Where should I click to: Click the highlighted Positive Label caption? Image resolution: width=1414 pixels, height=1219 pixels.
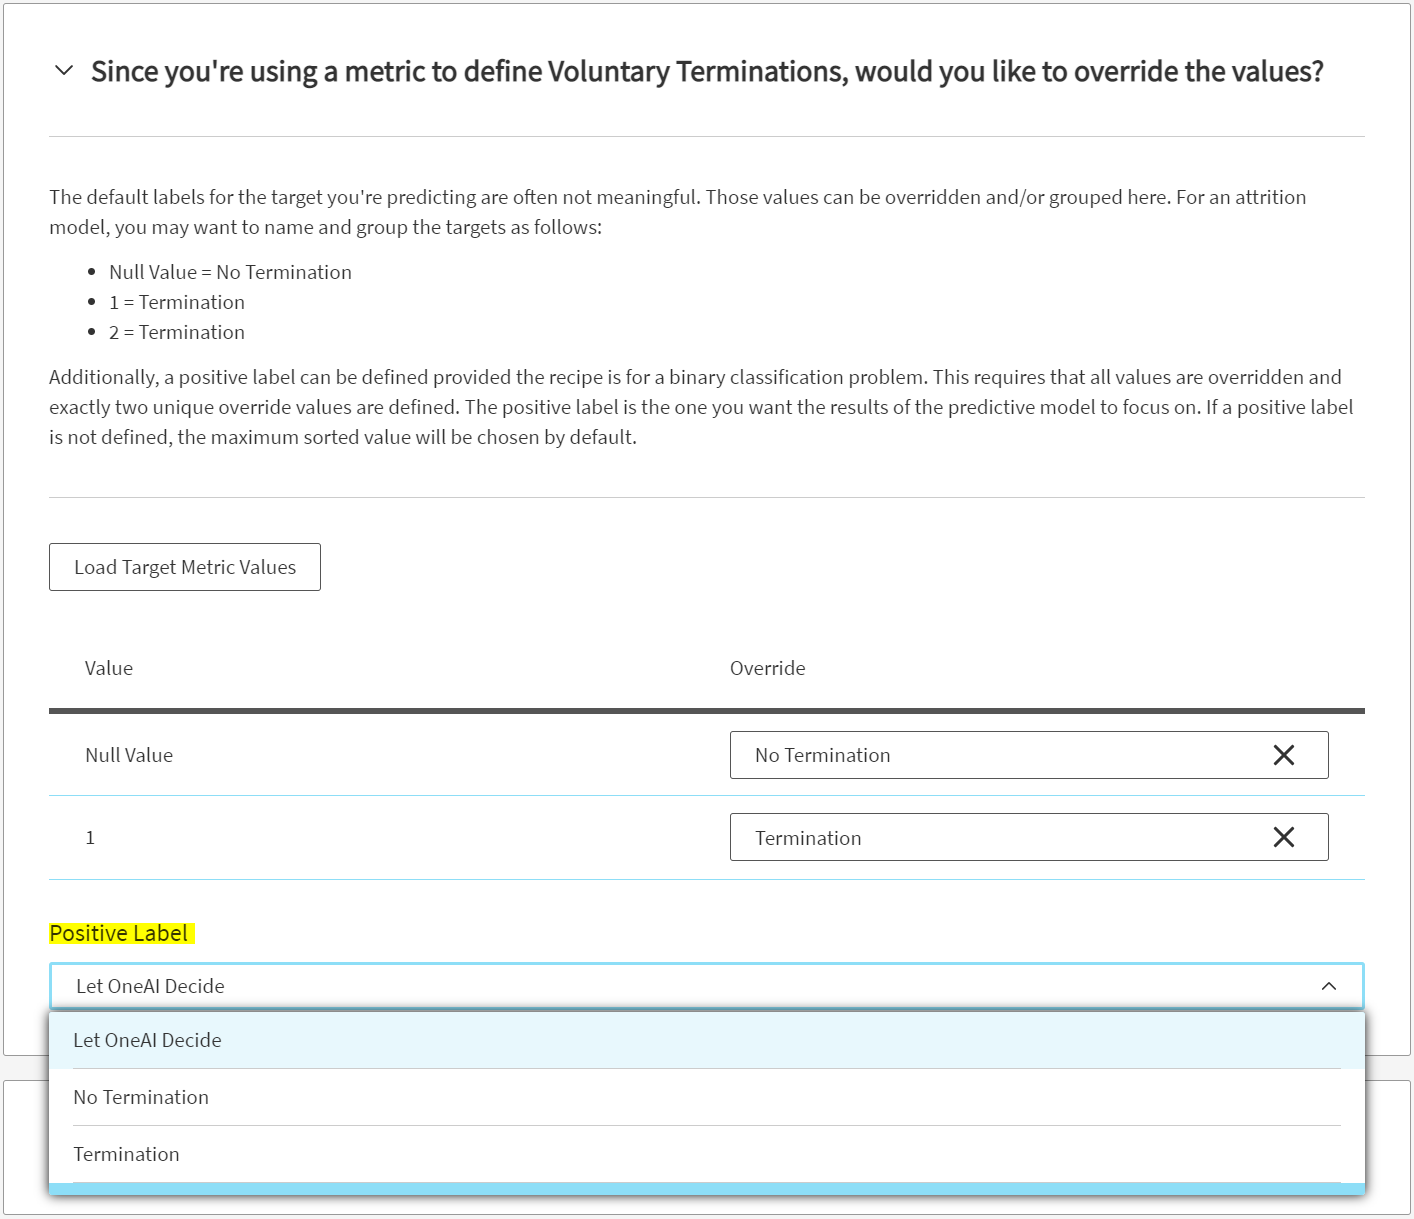tap(119, 933)
